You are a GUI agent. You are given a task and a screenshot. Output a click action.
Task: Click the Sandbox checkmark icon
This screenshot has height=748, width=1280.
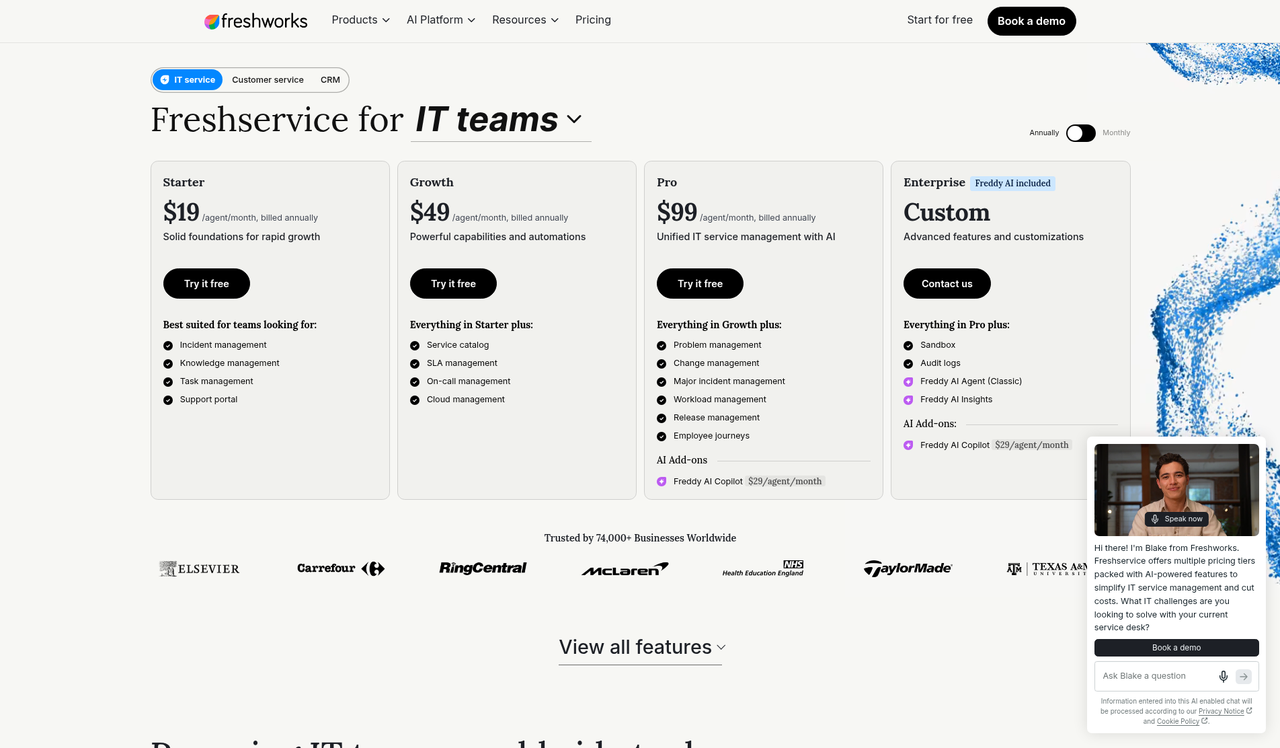(909, 346)
